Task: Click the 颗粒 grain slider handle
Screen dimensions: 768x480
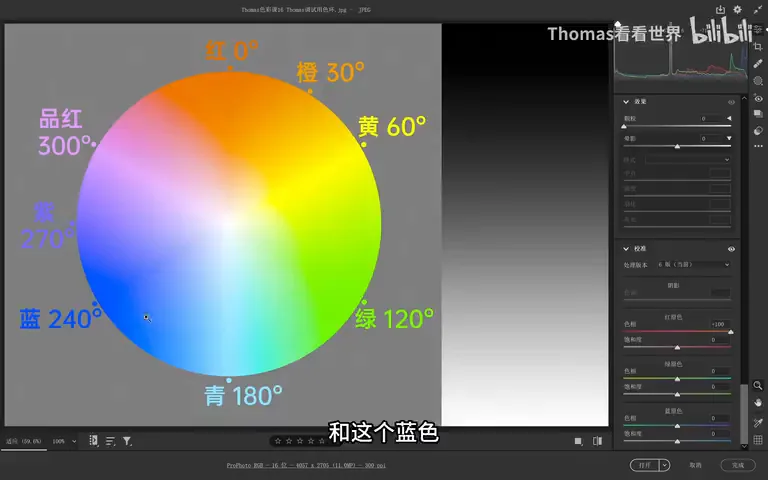Action: pyautogui.click(x=624, y=126)
